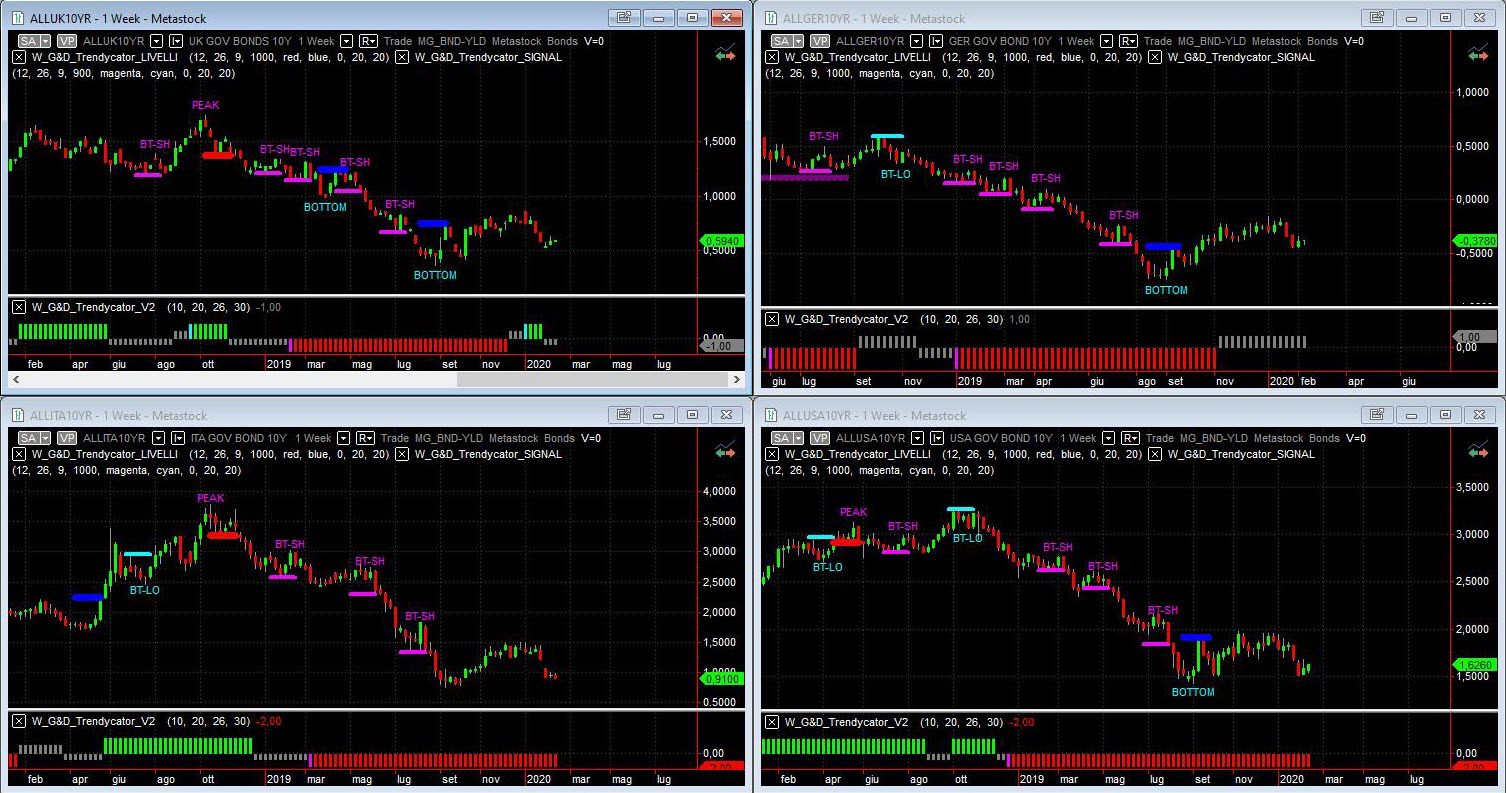Detach the ALLITA10YR window using pop-out icon
This screenshot has width=1506, height=793.
tap(623, 414)
